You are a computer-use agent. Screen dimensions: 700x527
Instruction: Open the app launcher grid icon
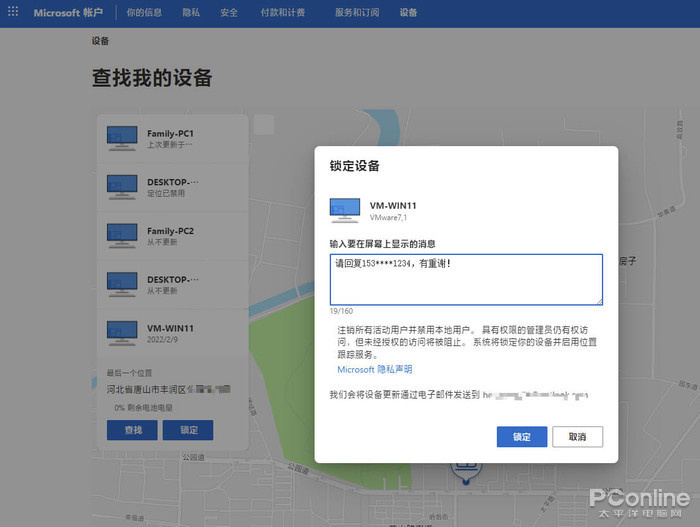point(13,12)
